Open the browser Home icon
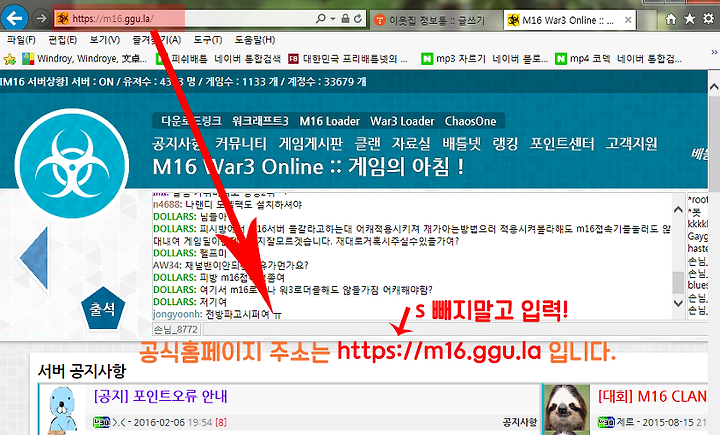720x435 pixels. point(671,19)
